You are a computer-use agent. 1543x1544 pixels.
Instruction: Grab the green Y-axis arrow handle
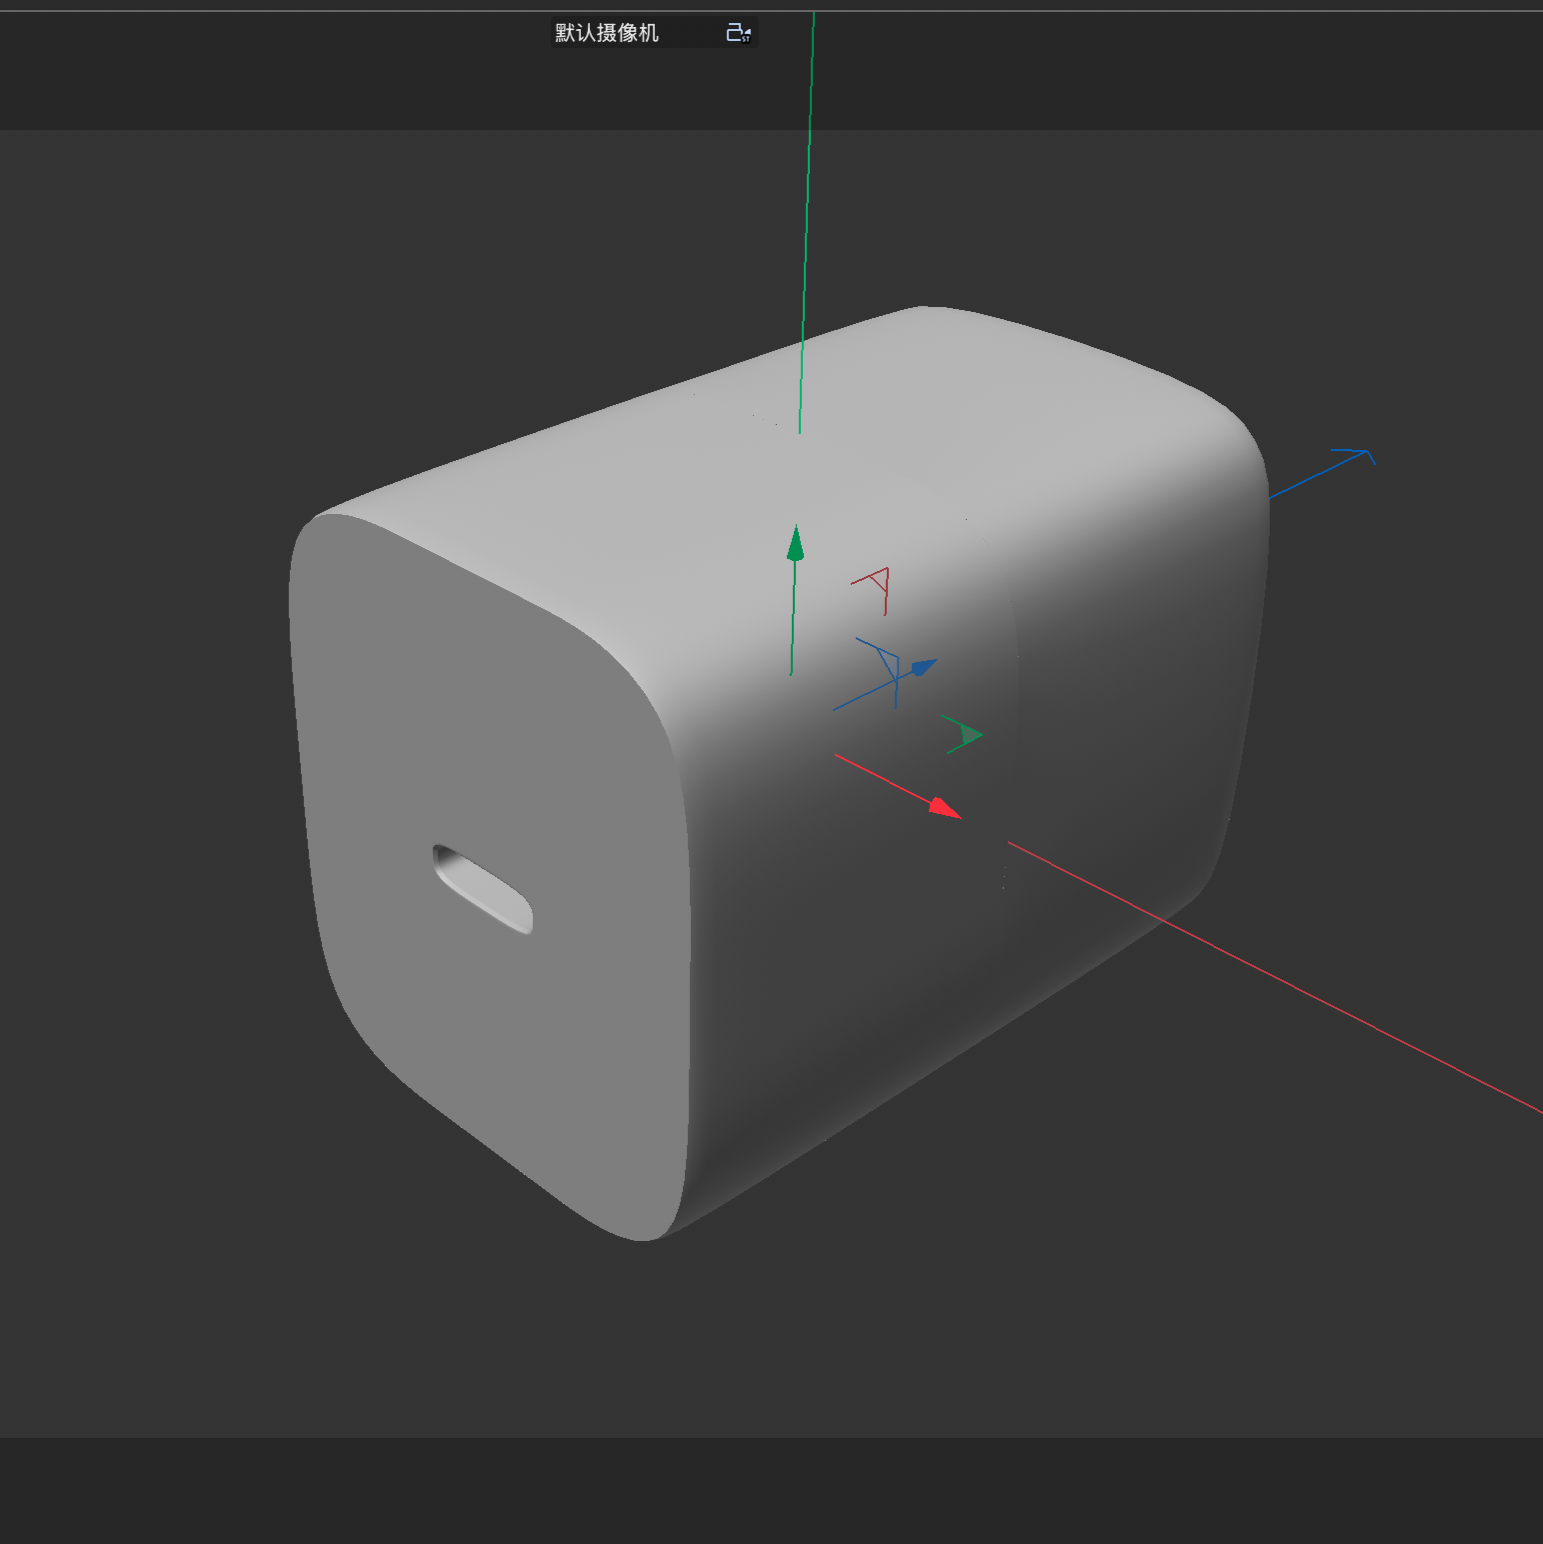796,543
